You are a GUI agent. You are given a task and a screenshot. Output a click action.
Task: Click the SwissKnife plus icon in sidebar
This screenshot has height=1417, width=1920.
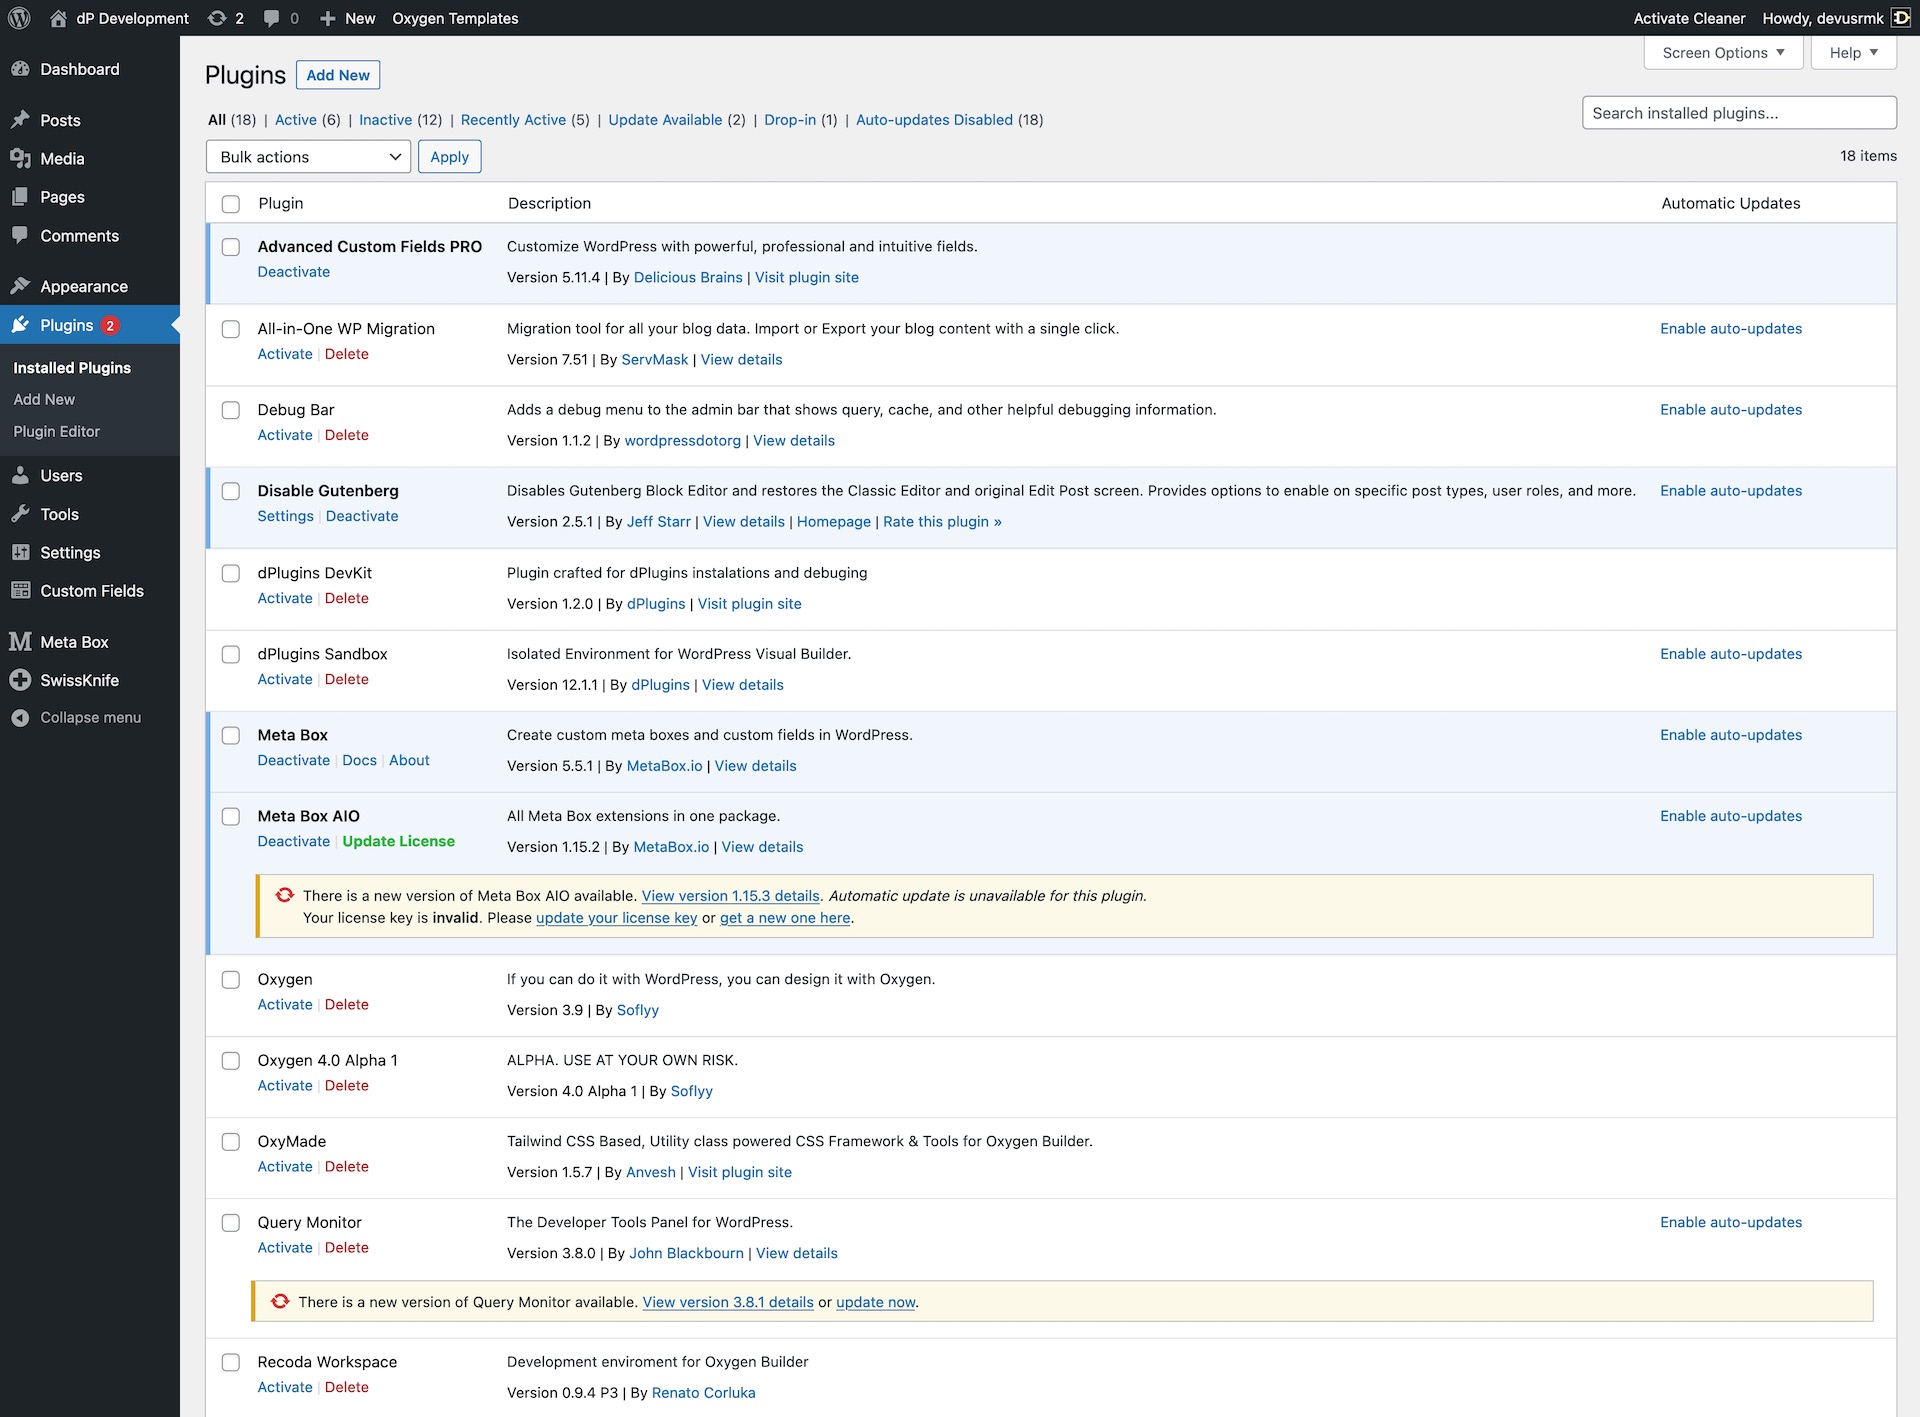20,680
